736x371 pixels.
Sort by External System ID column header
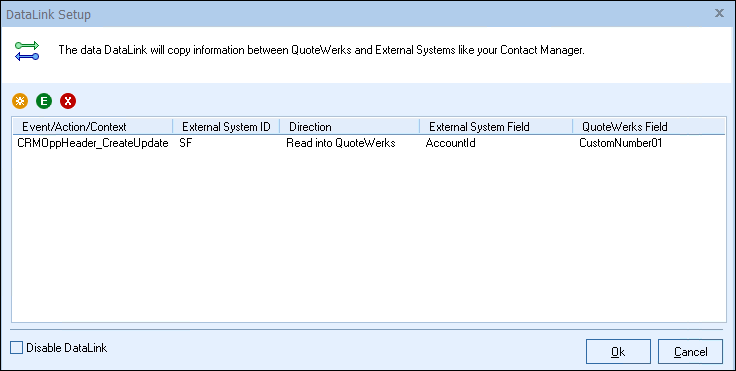[226, 126]
